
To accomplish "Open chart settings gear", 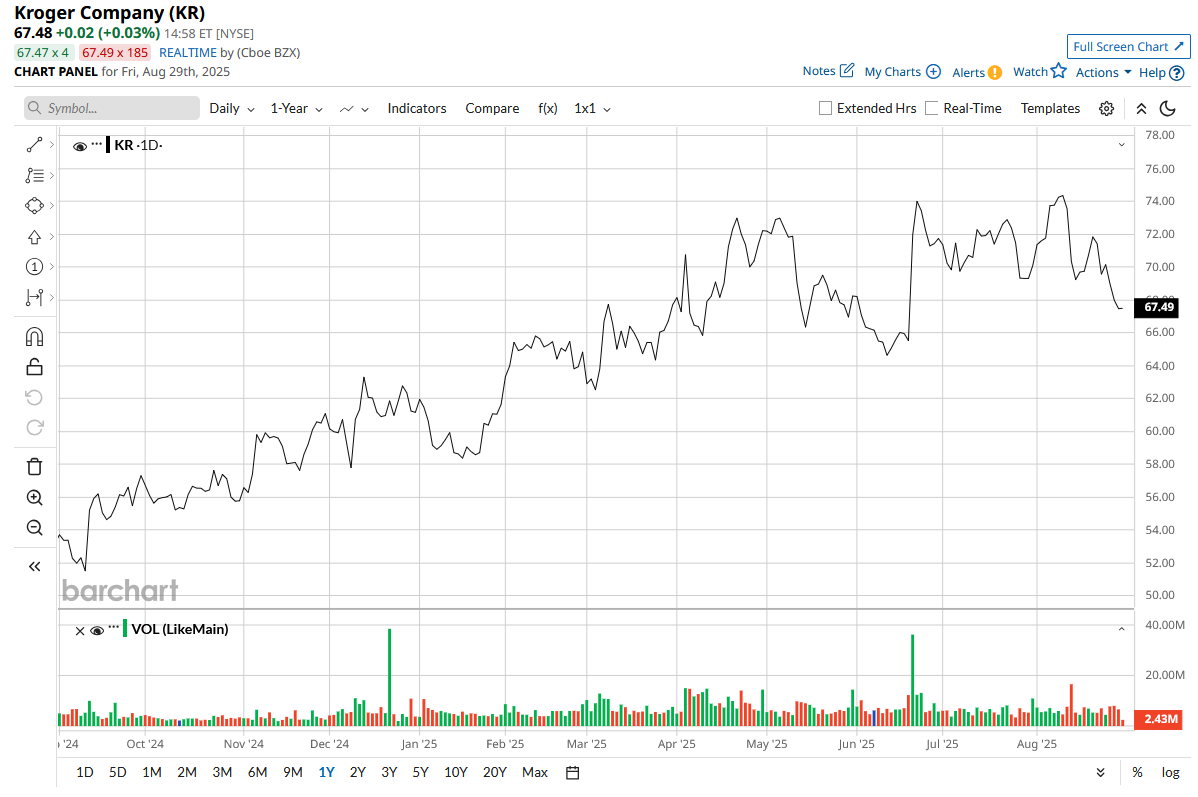I will coord(1106,109).
